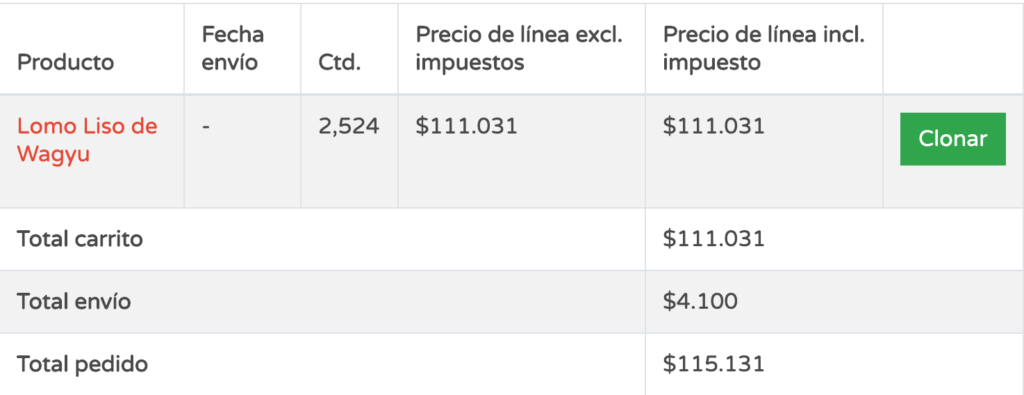Click the Precio de línea excl. impuestos header

519,48
